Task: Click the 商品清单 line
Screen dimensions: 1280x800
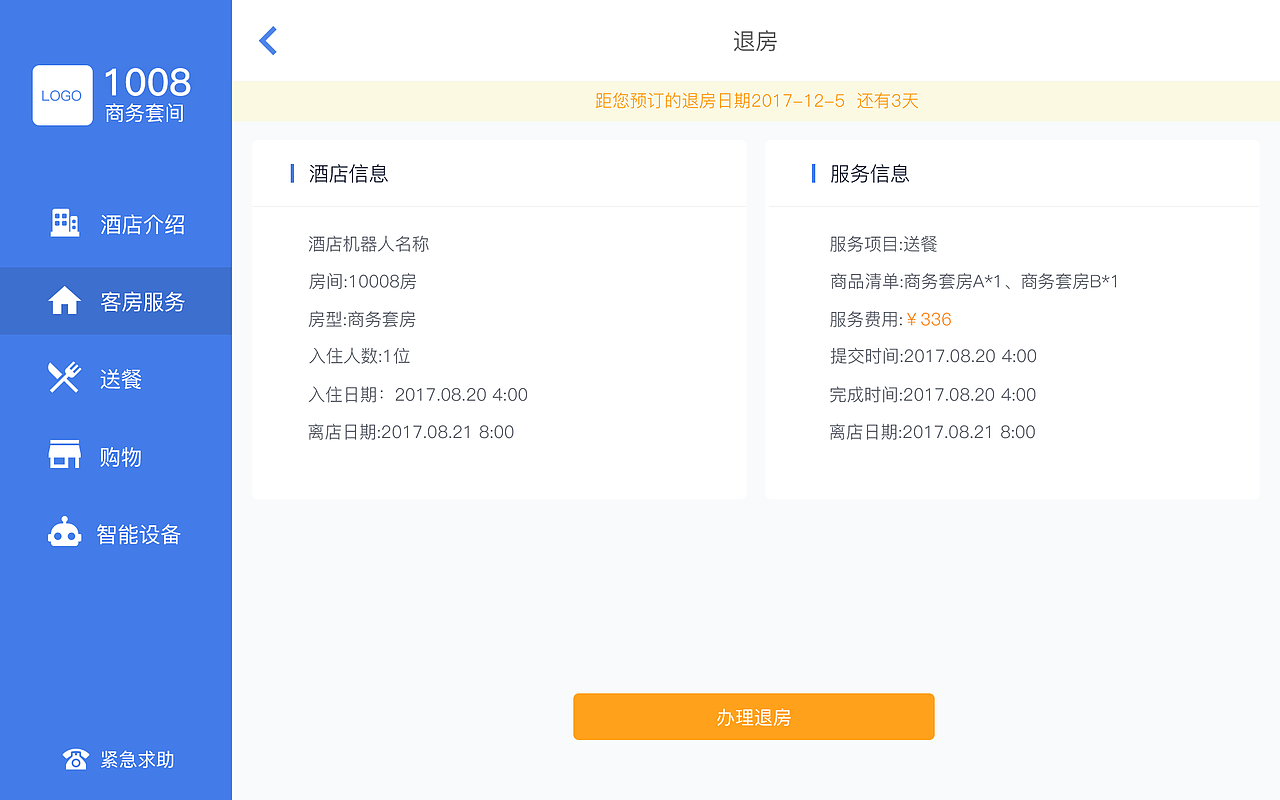Action: (974, 282)
